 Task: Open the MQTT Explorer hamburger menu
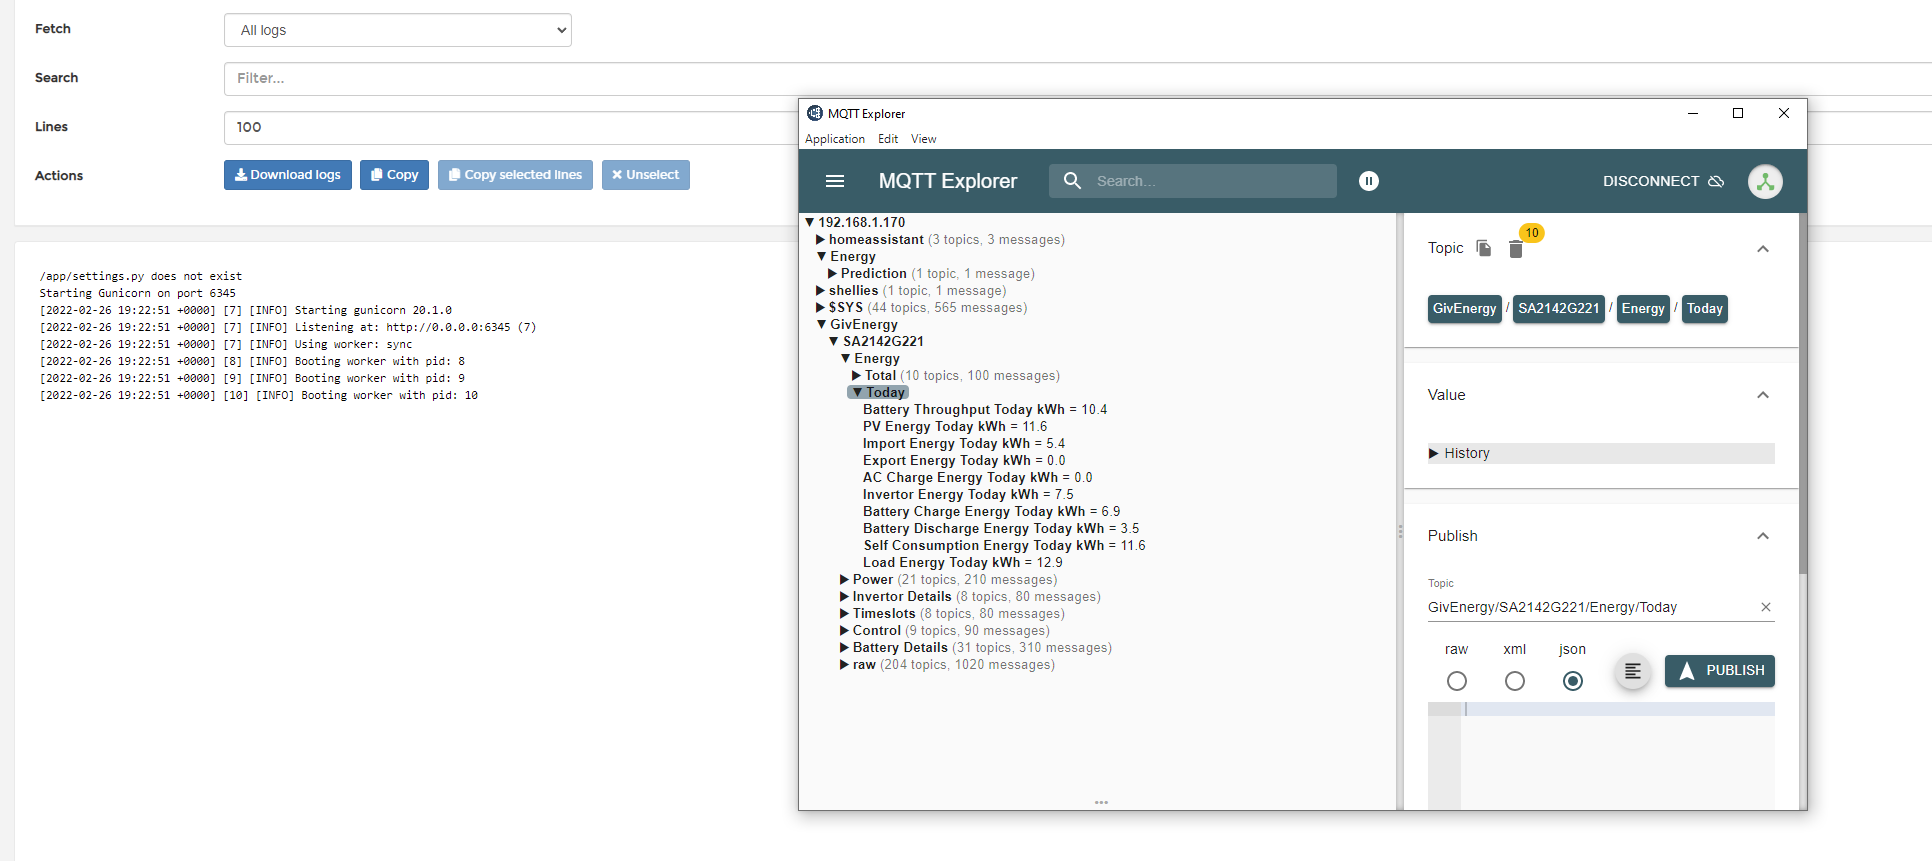coord(835,181)
